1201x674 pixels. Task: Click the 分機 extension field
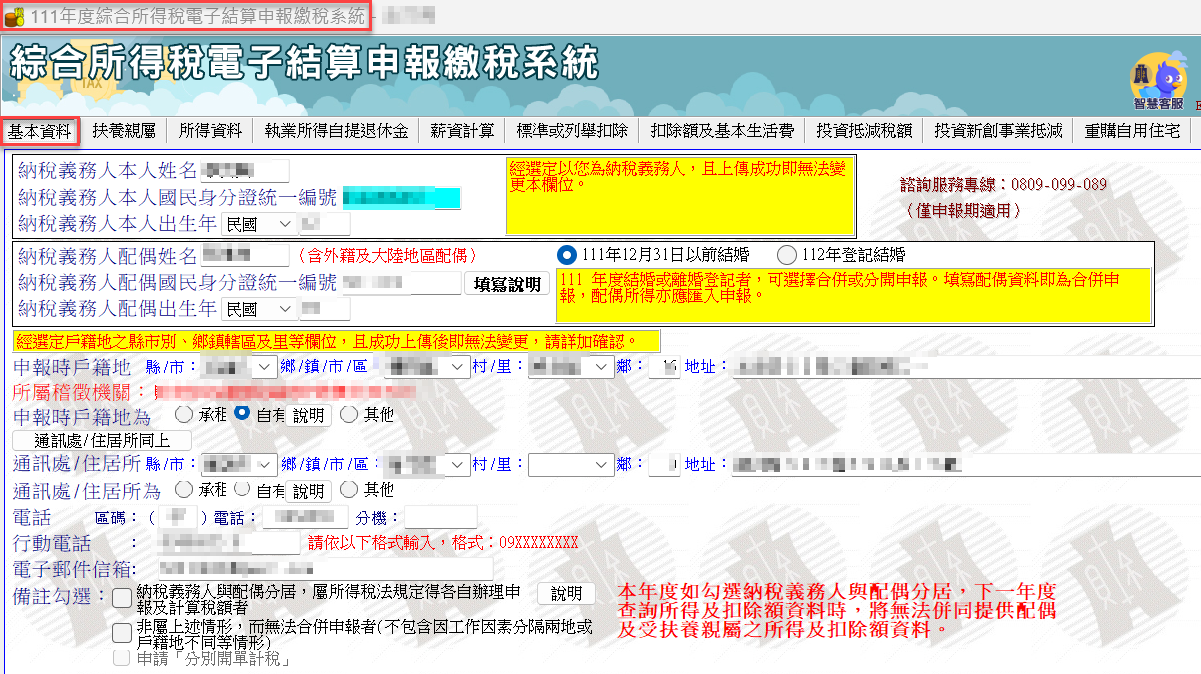point(441,517)
